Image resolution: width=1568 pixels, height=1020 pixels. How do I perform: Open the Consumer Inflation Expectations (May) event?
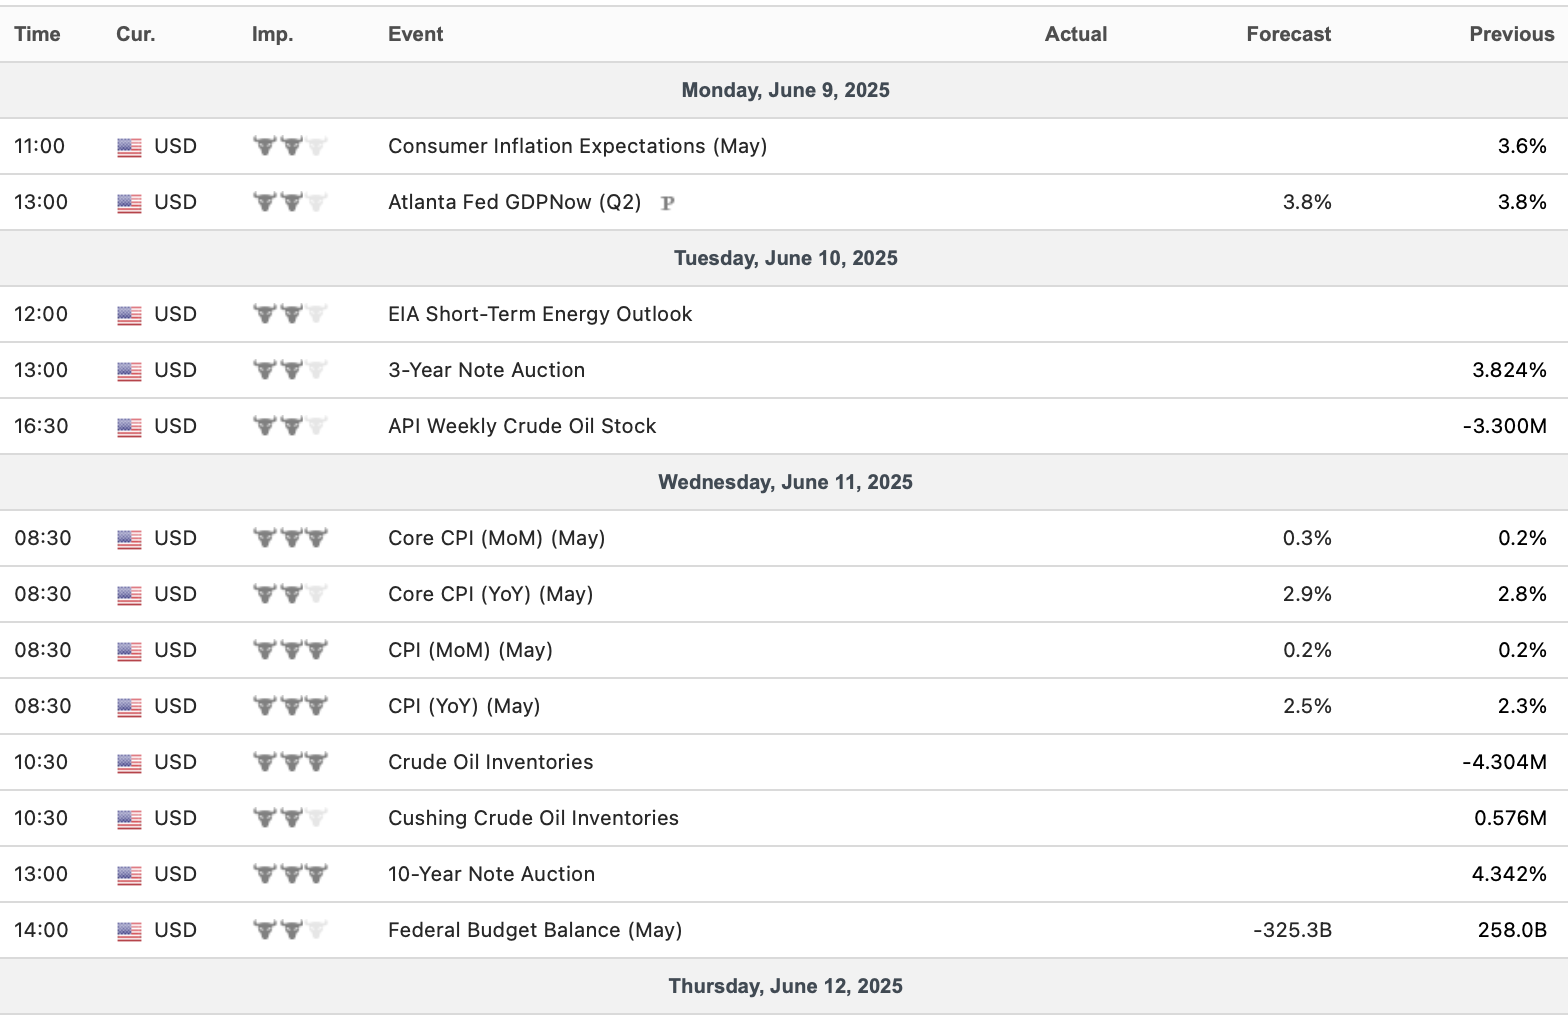click(577, 146)
